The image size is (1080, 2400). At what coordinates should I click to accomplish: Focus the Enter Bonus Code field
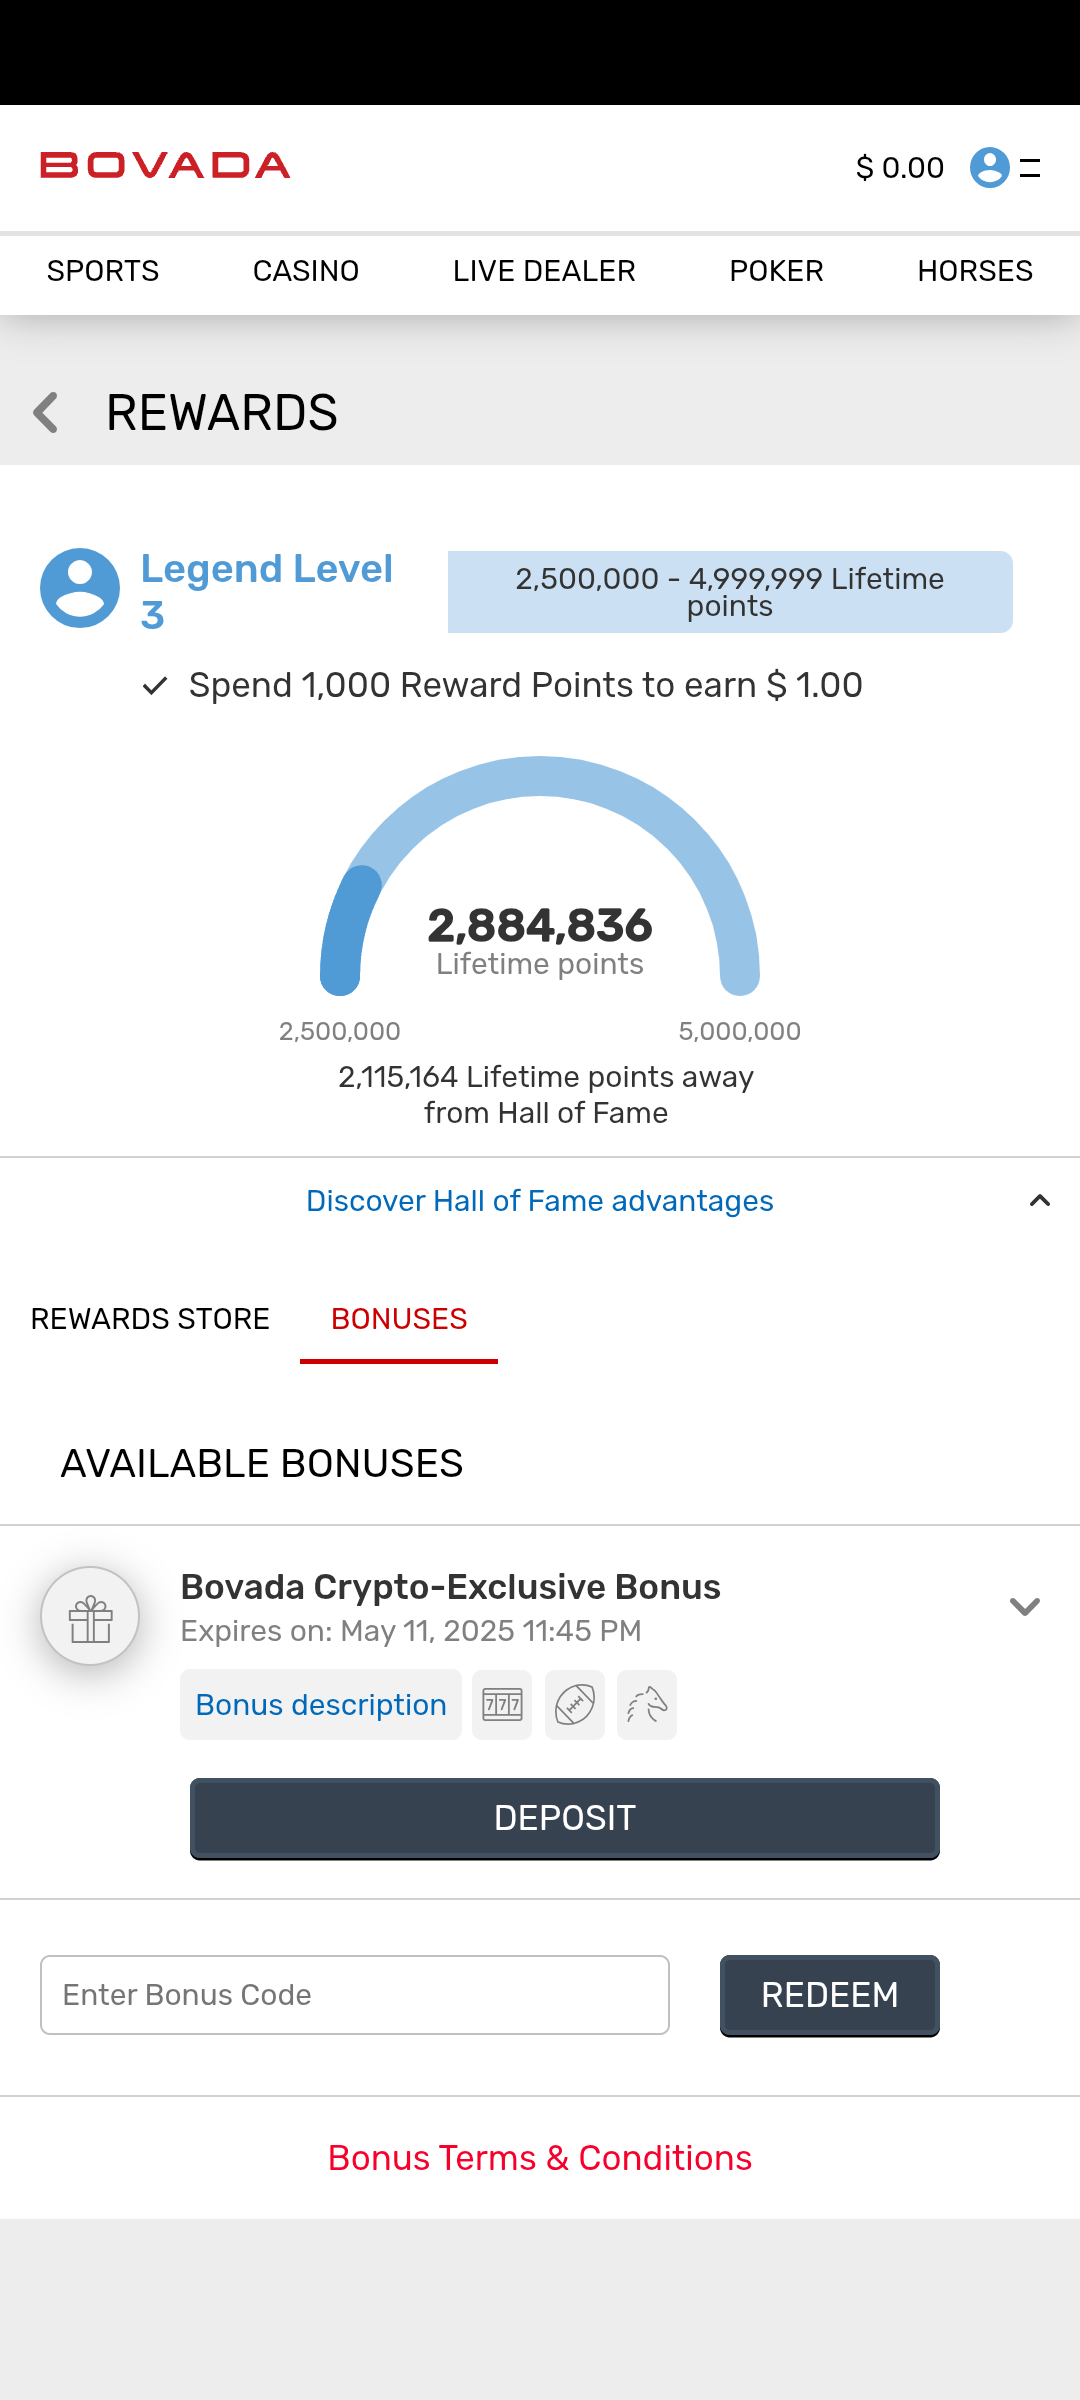(355, 1995)
